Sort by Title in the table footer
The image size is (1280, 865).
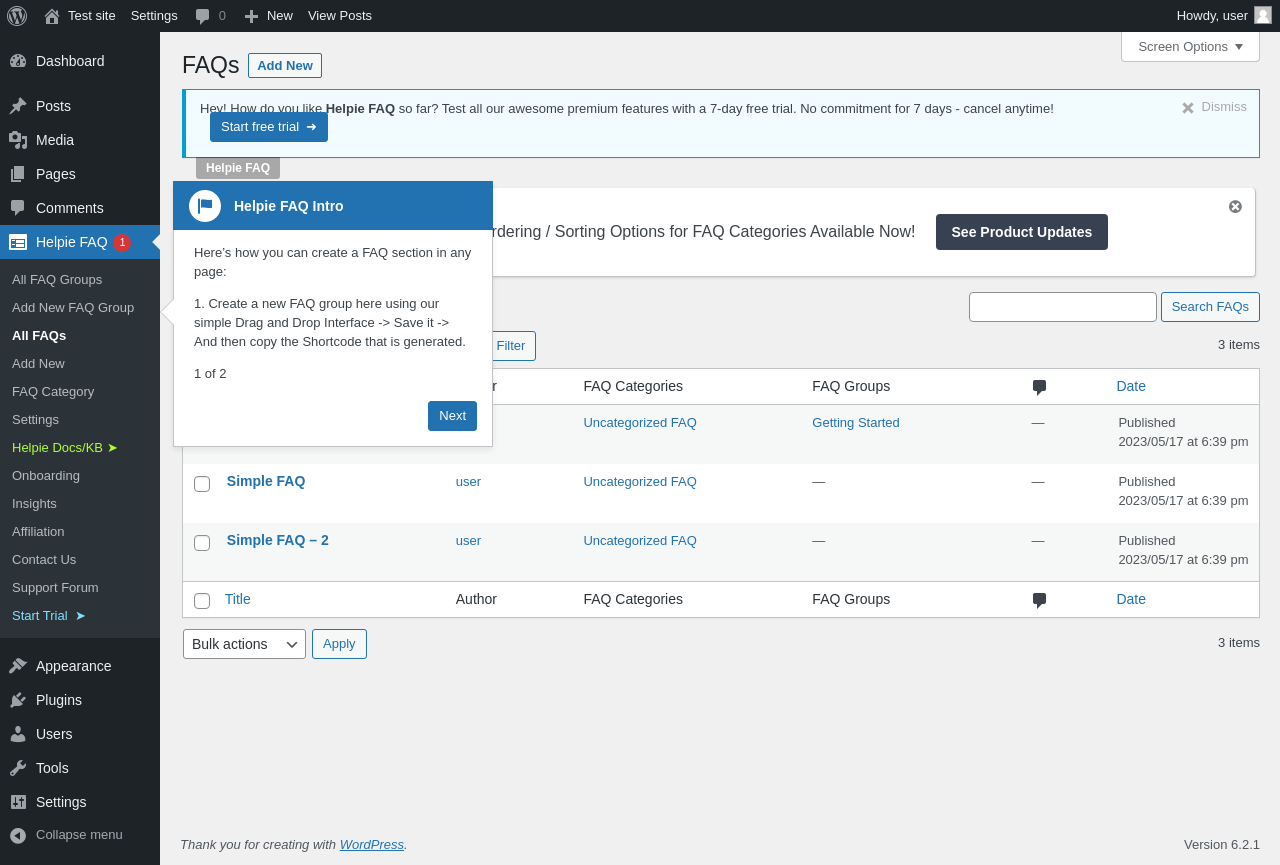[238, 599]
